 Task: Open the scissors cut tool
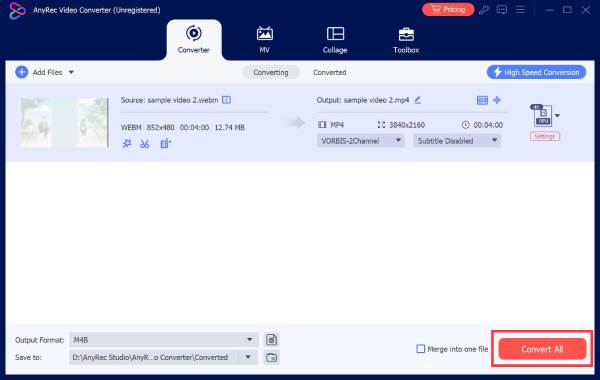coord(145,144)
